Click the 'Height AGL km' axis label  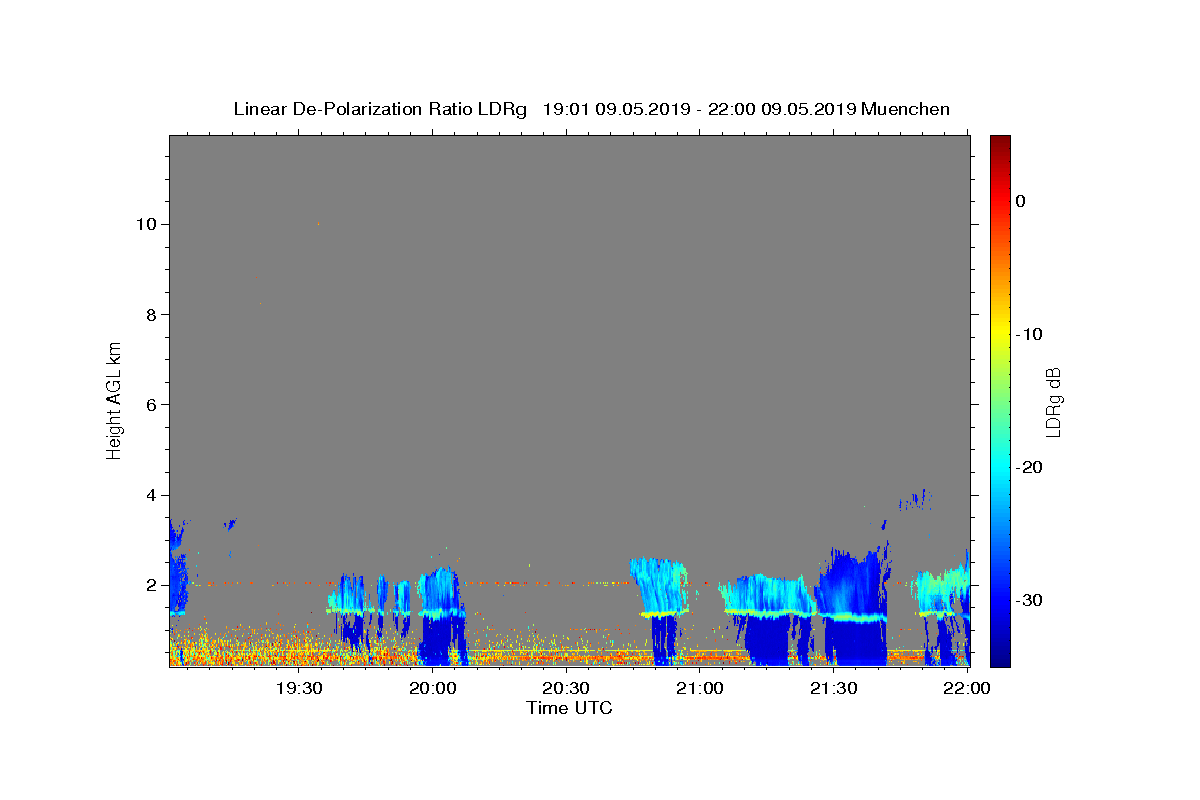(114, 399)
